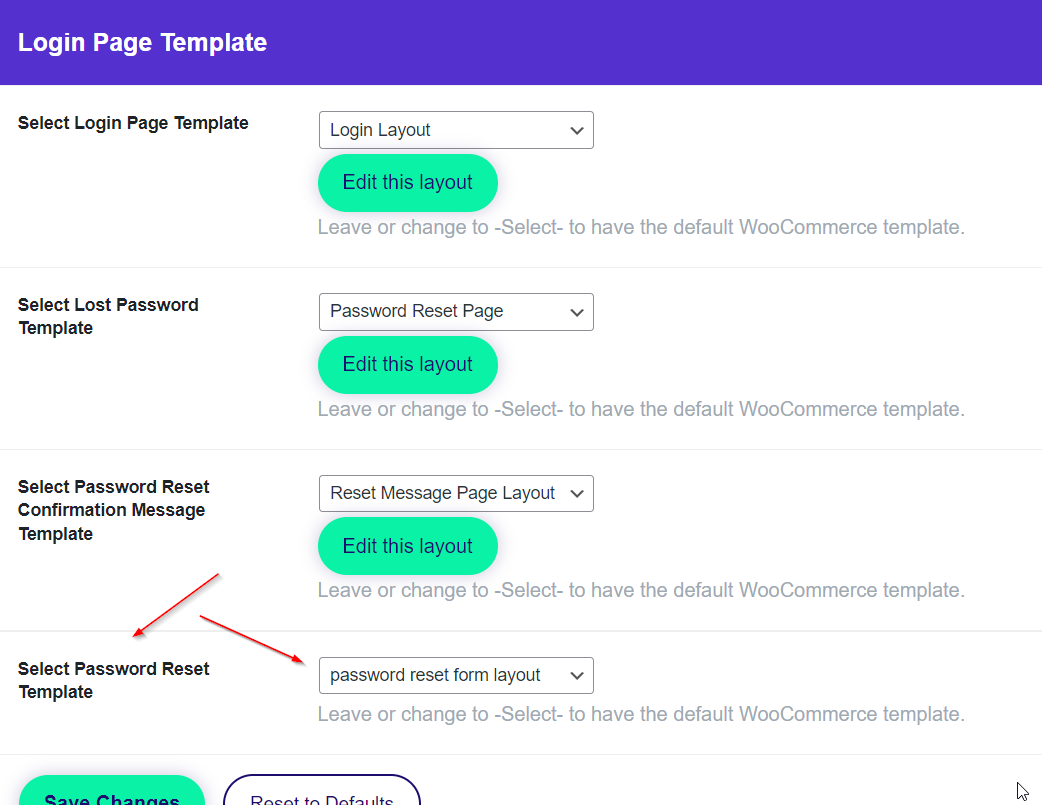
Task: Open the Password Reset Page dropdown
Action: click(x=455, y=312)
